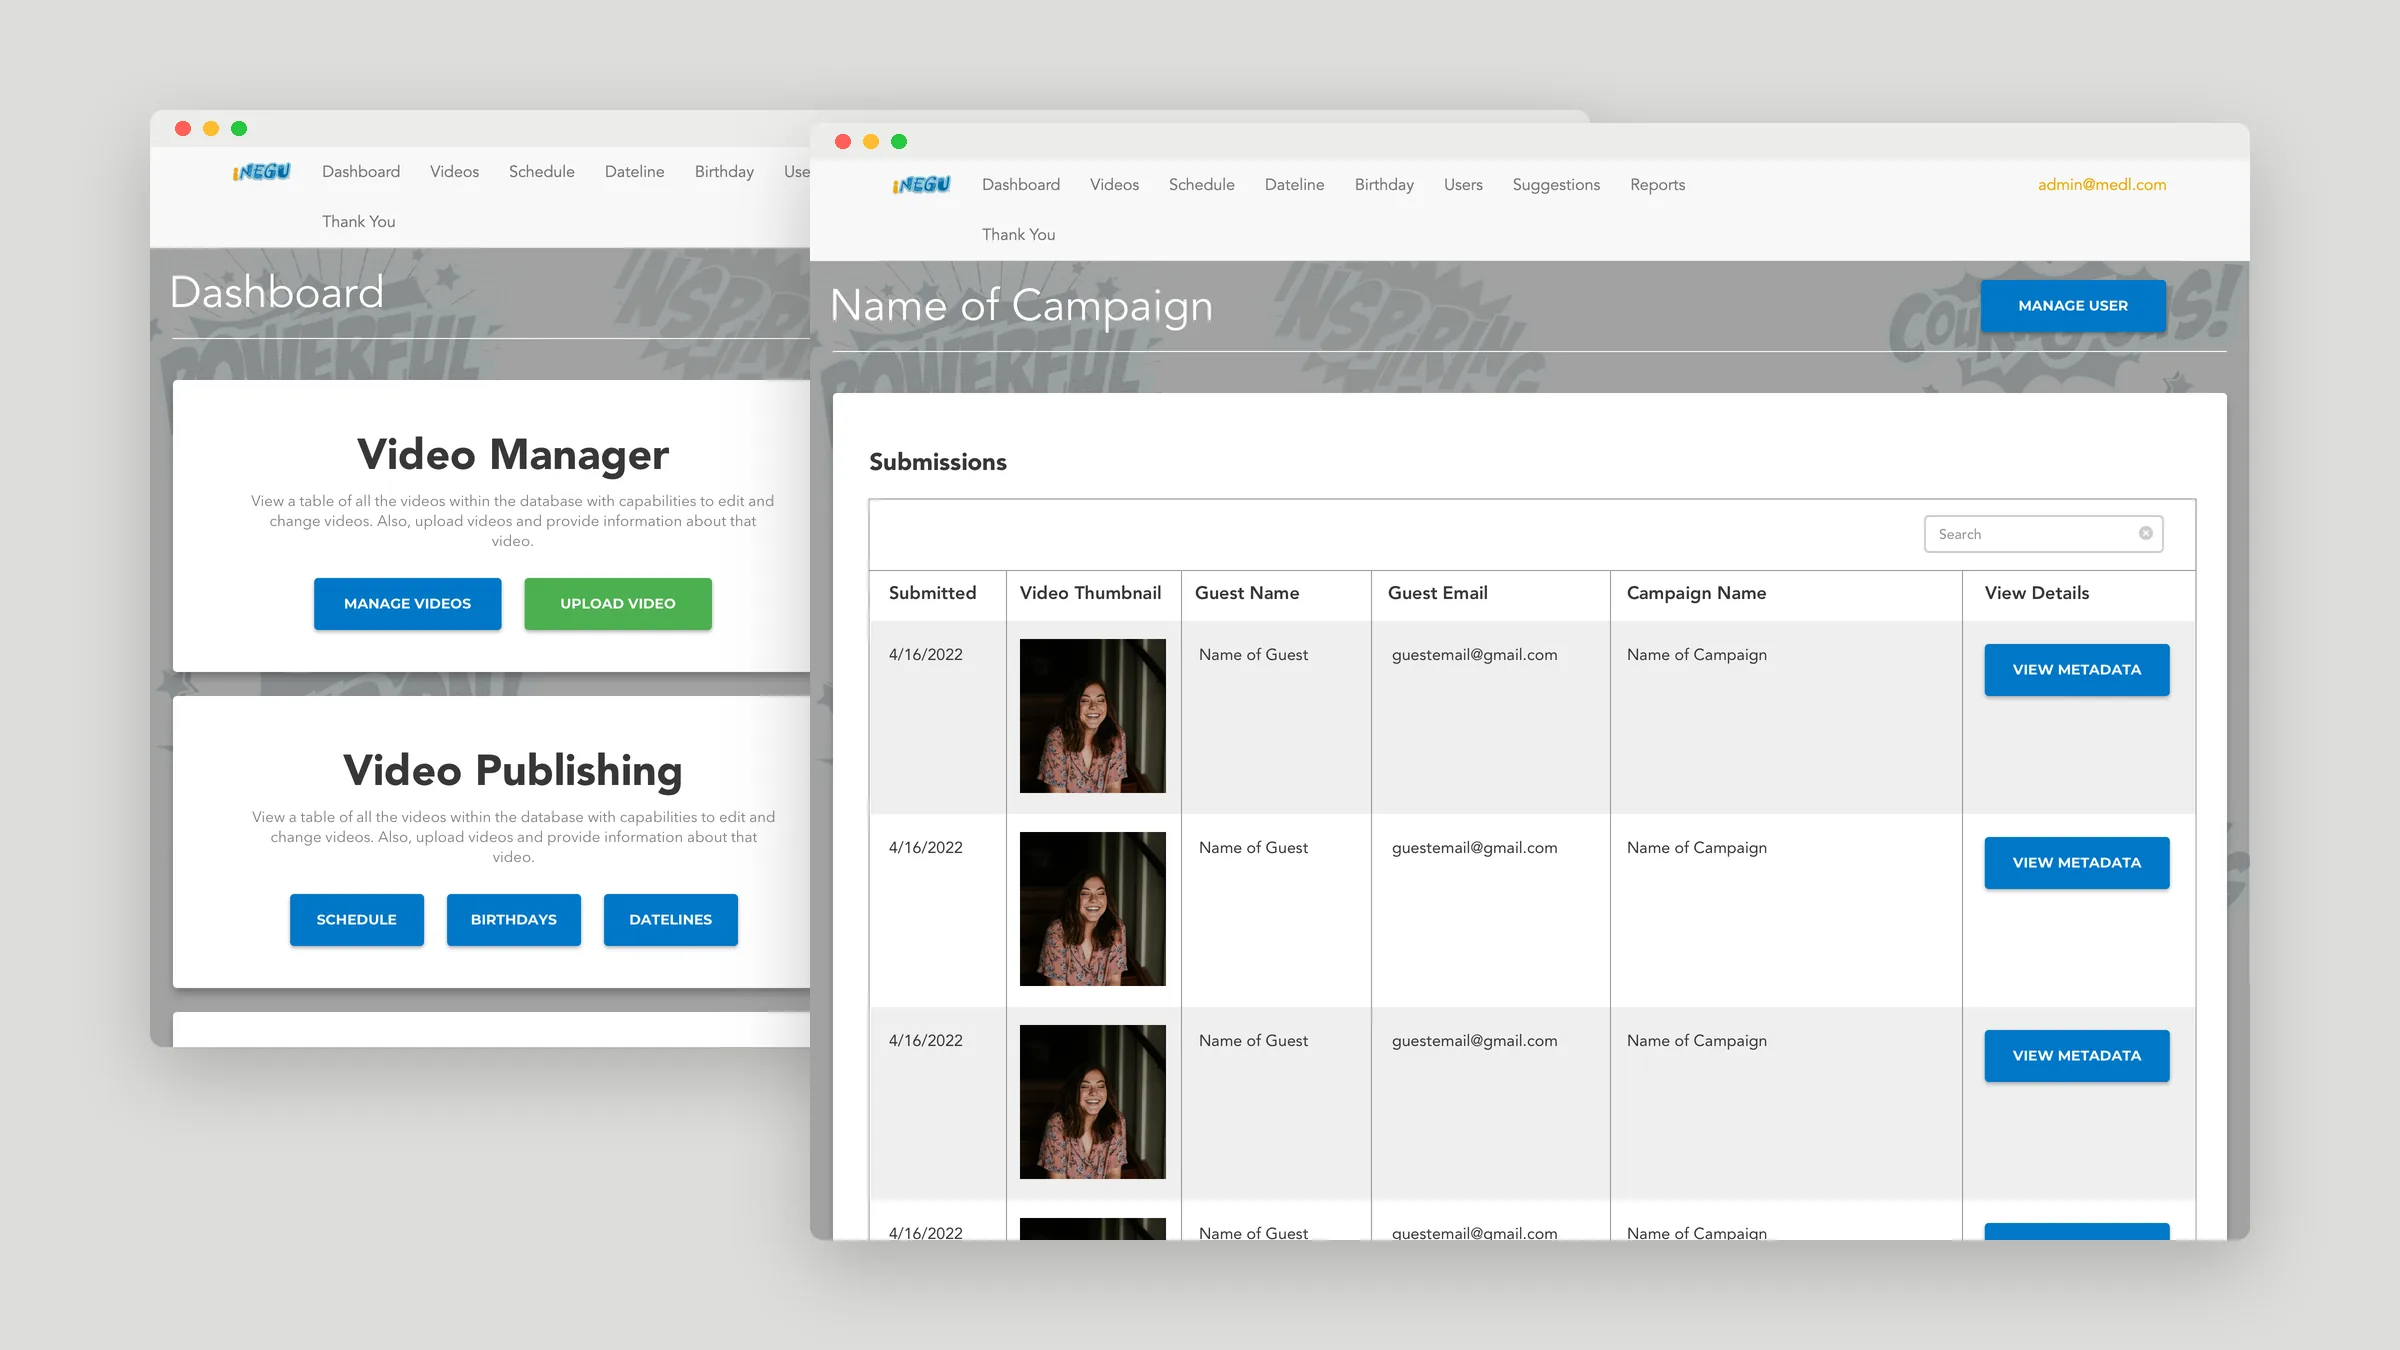Click the NEGU logo in the front window
Image resolution: width=2400 pixels, height=1350 pixels.
(x=921, y=185)
